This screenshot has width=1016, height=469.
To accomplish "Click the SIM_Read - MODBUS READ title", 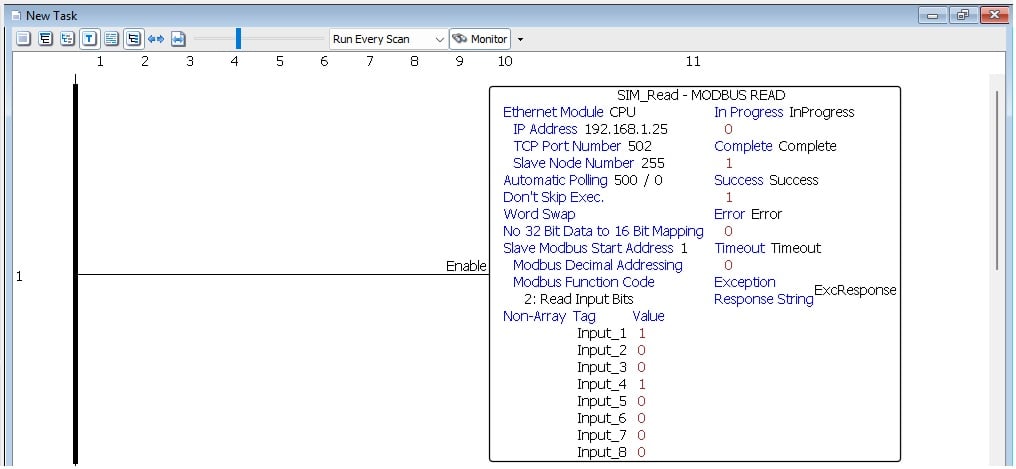I will [x=701, y=95].
